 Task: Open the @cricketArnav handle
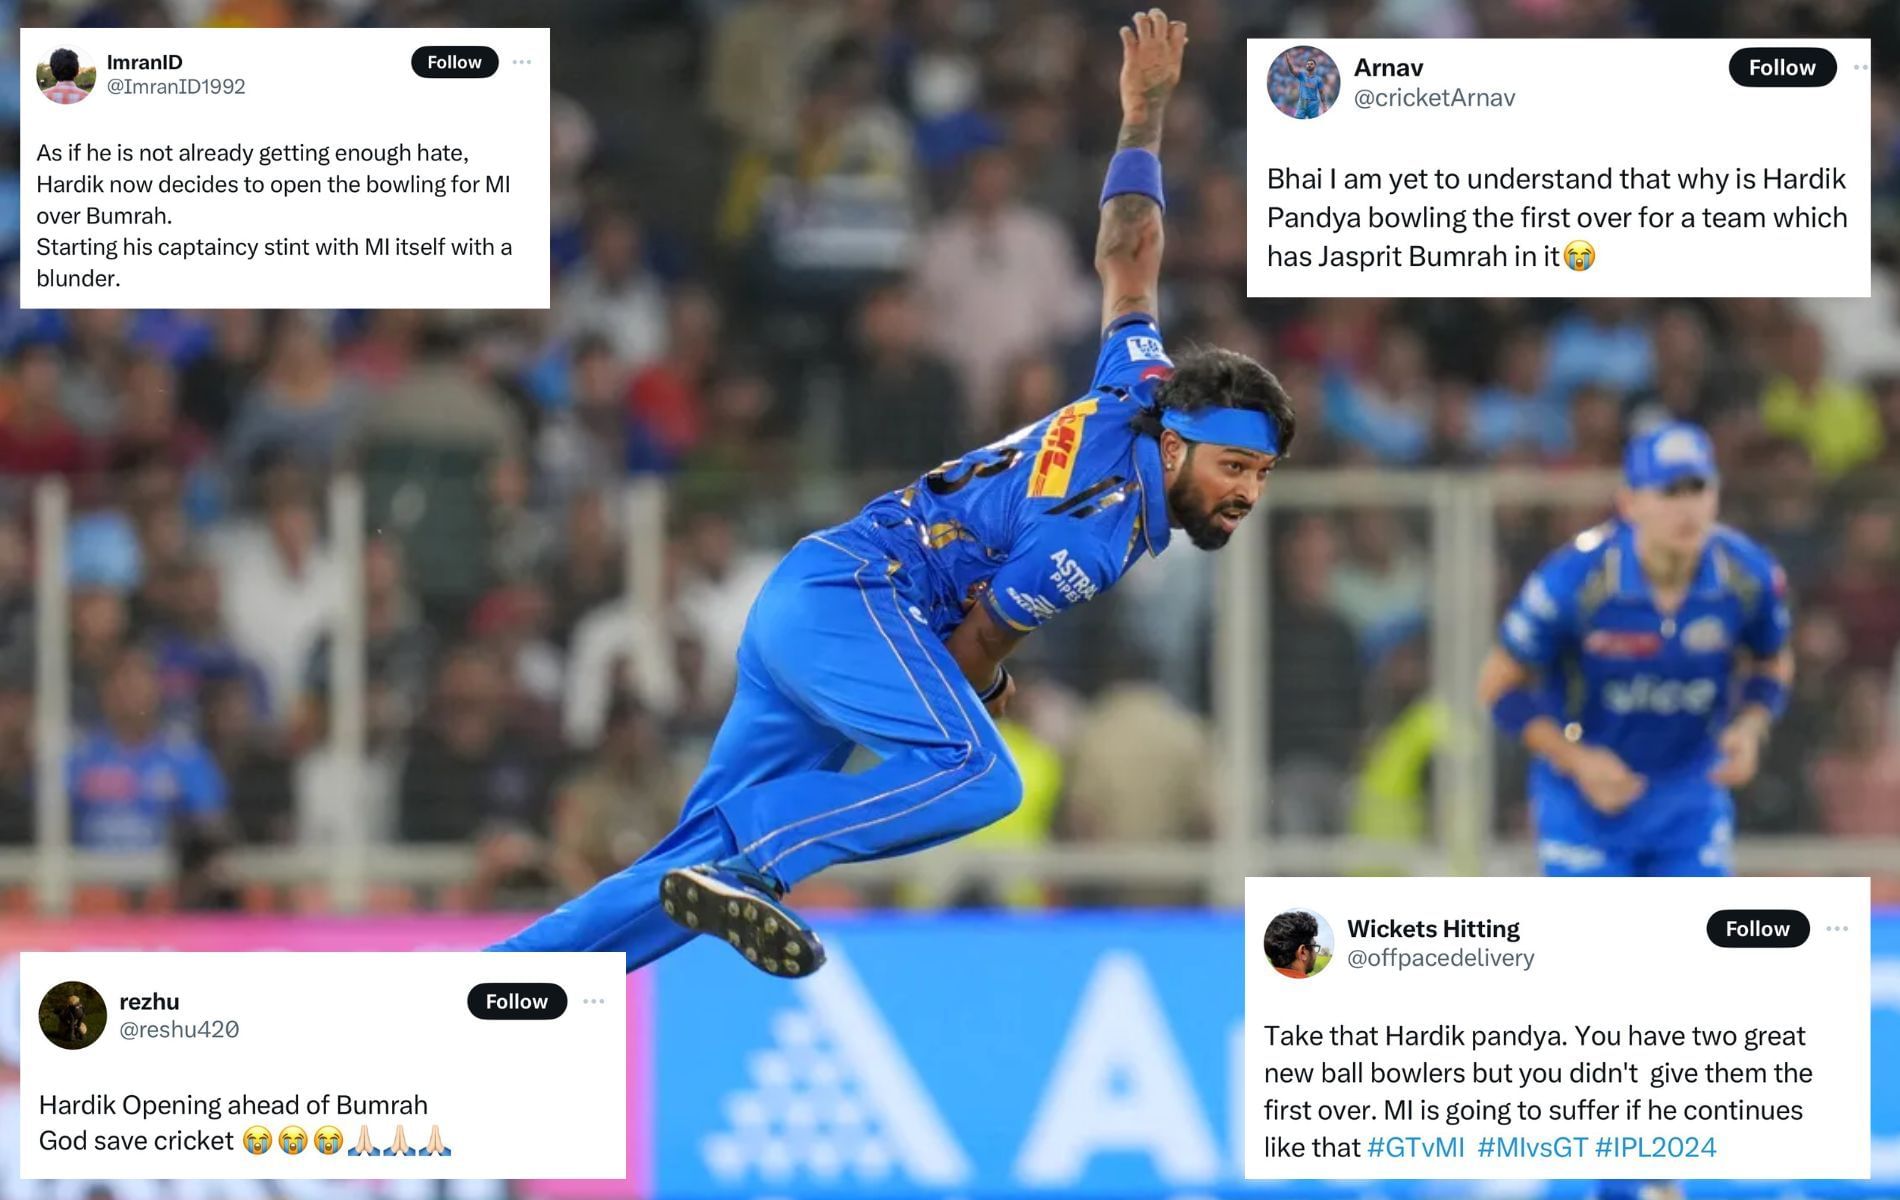point(1434,98)
